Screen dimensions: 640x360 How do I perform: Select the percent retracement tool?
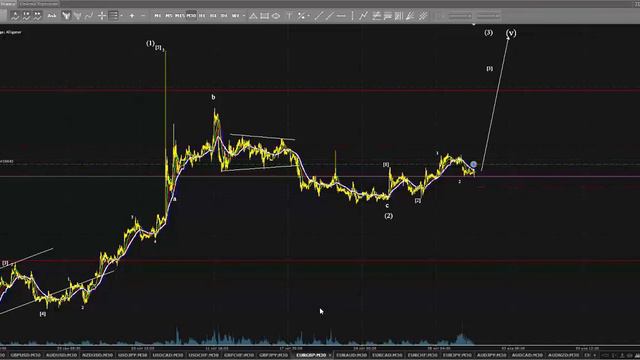[301, 16]
